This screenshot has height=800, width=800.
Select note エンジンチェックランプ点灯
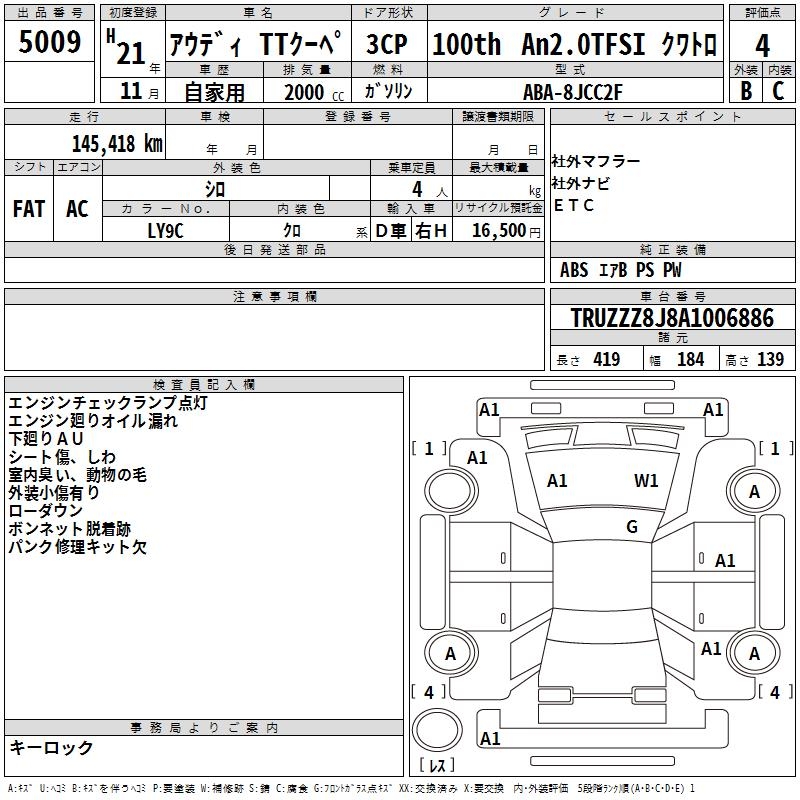click(x=108, y=403)
